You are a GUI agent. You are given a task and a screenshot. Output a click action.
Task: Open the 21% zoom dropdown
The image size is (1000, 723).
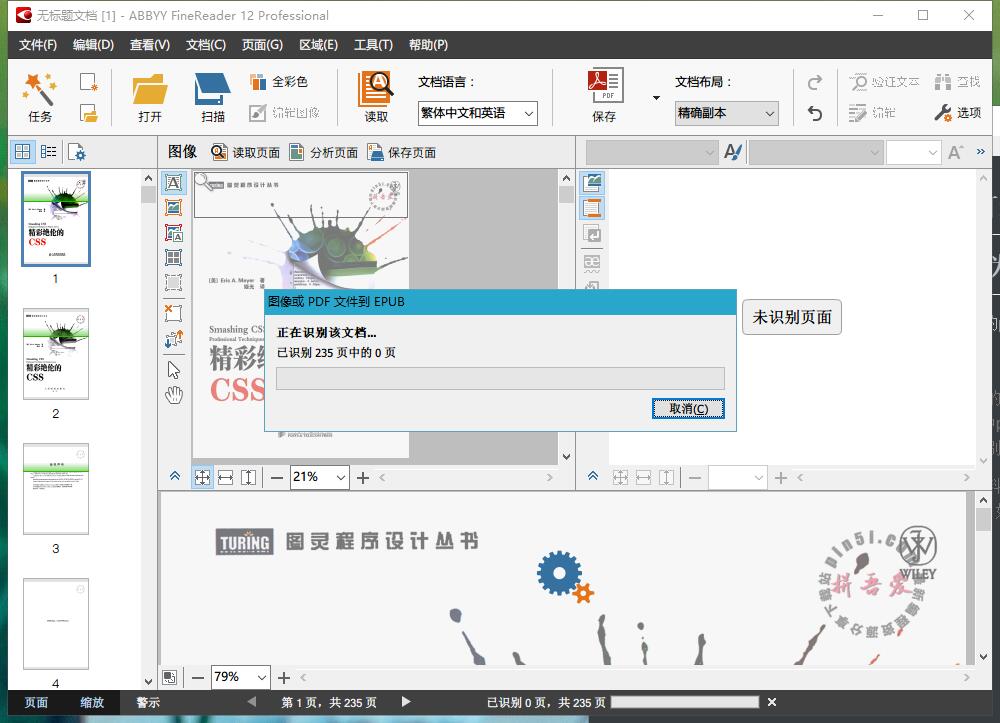coord(341,478)
